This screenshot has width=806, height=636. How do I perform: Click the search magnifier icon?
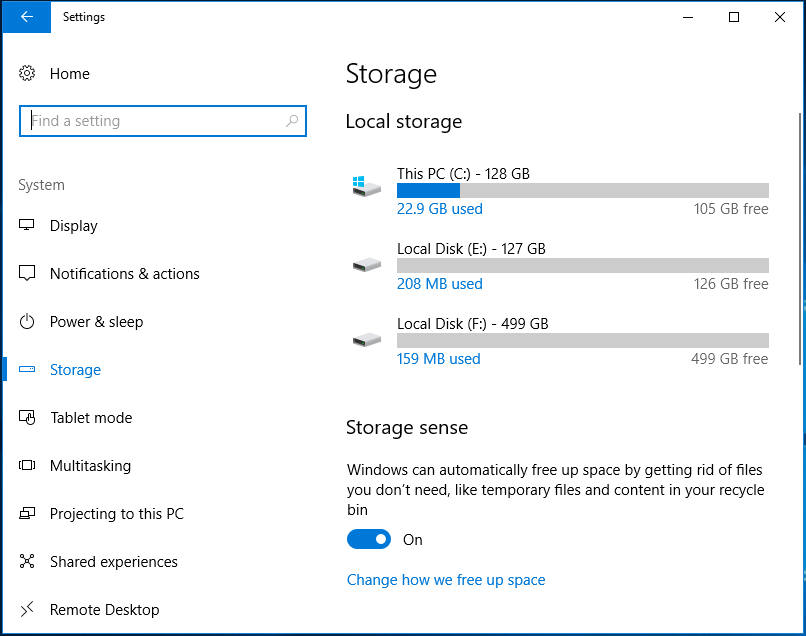(292, 121)
